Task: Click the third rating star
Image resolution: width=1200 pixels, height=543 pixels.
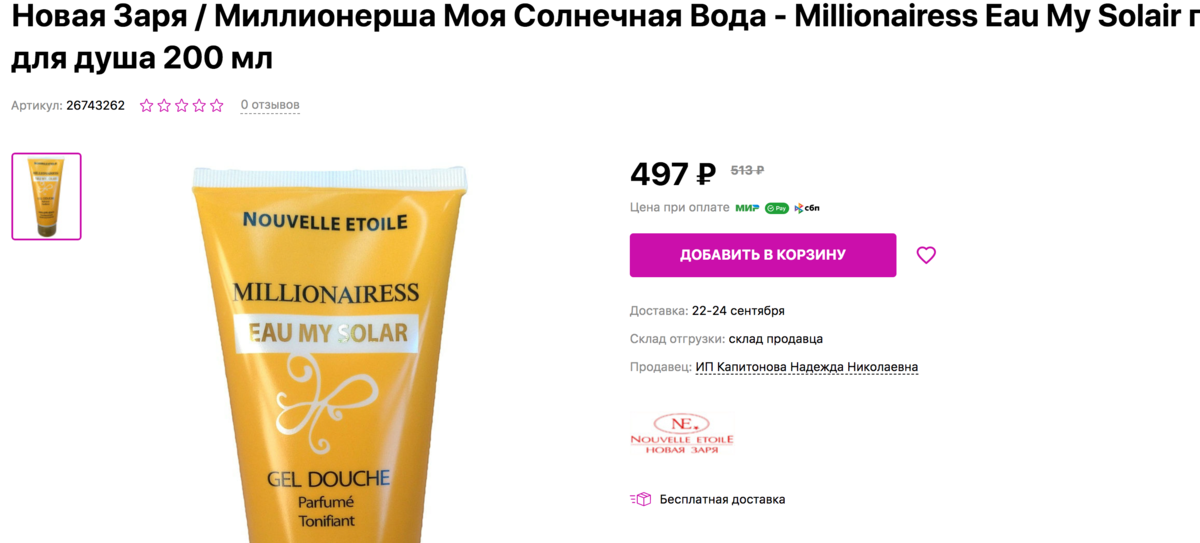Action: 182,105
